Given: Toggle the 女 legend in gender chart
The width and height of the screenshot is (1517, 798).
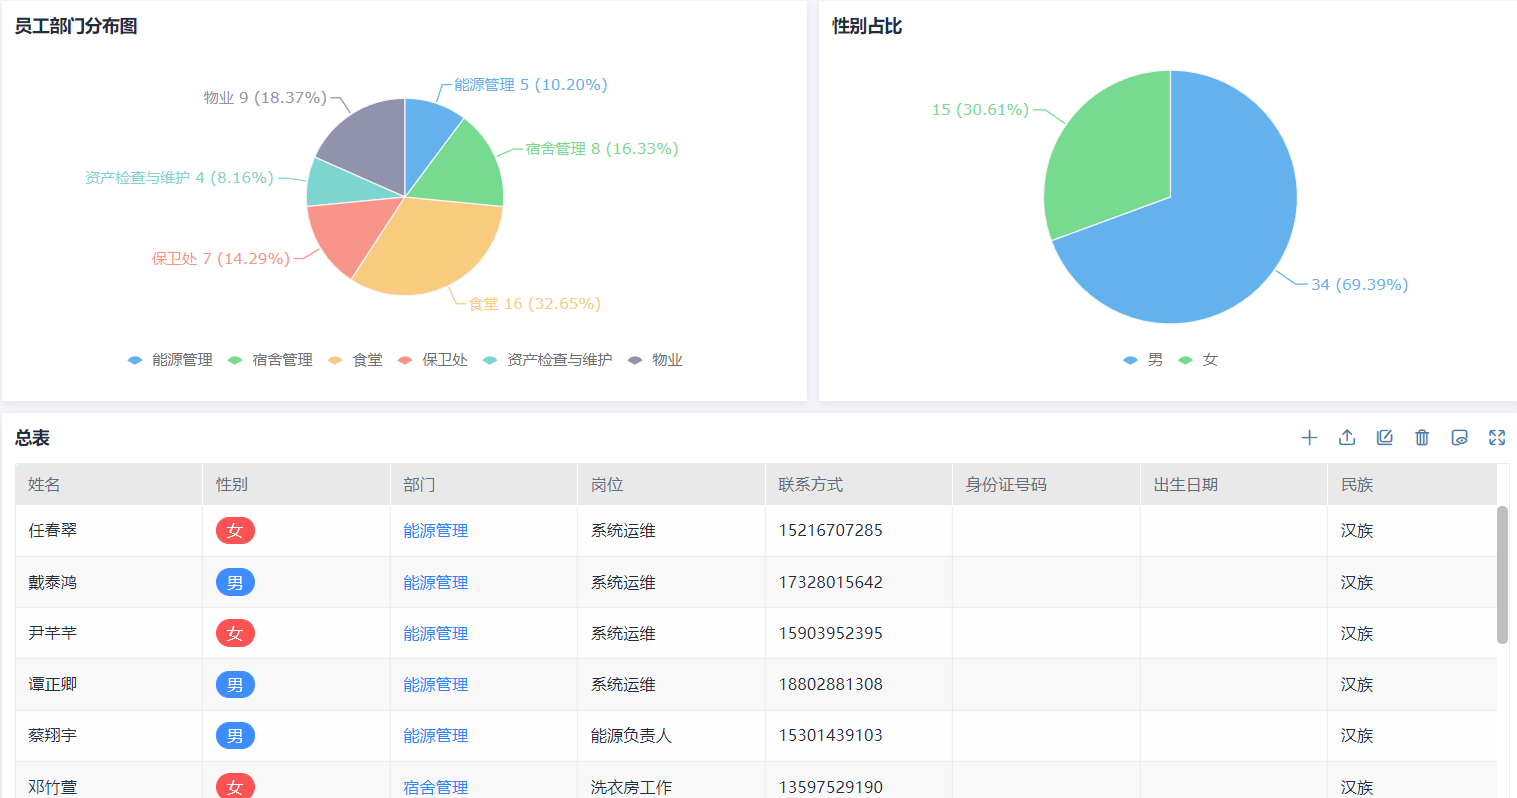Looking at the screenshot, I should tap(1199, 360).
